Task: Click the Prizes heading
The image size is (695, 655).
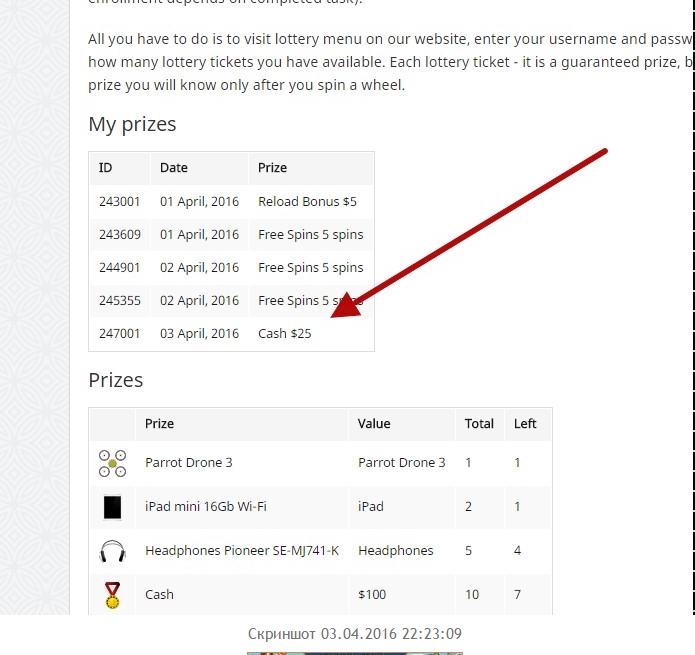Action: click(116, 380)
